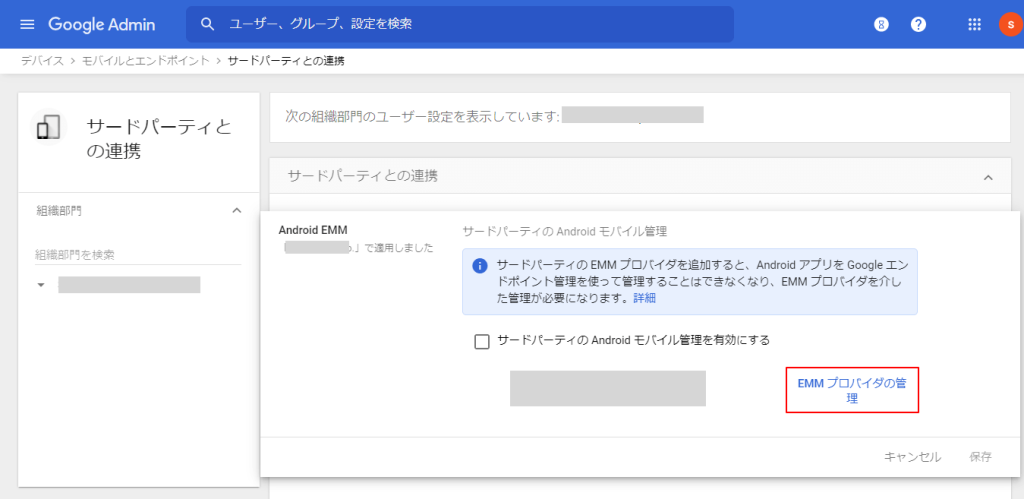Focus the 組織部門を検索 field

[x=138, y=255]
